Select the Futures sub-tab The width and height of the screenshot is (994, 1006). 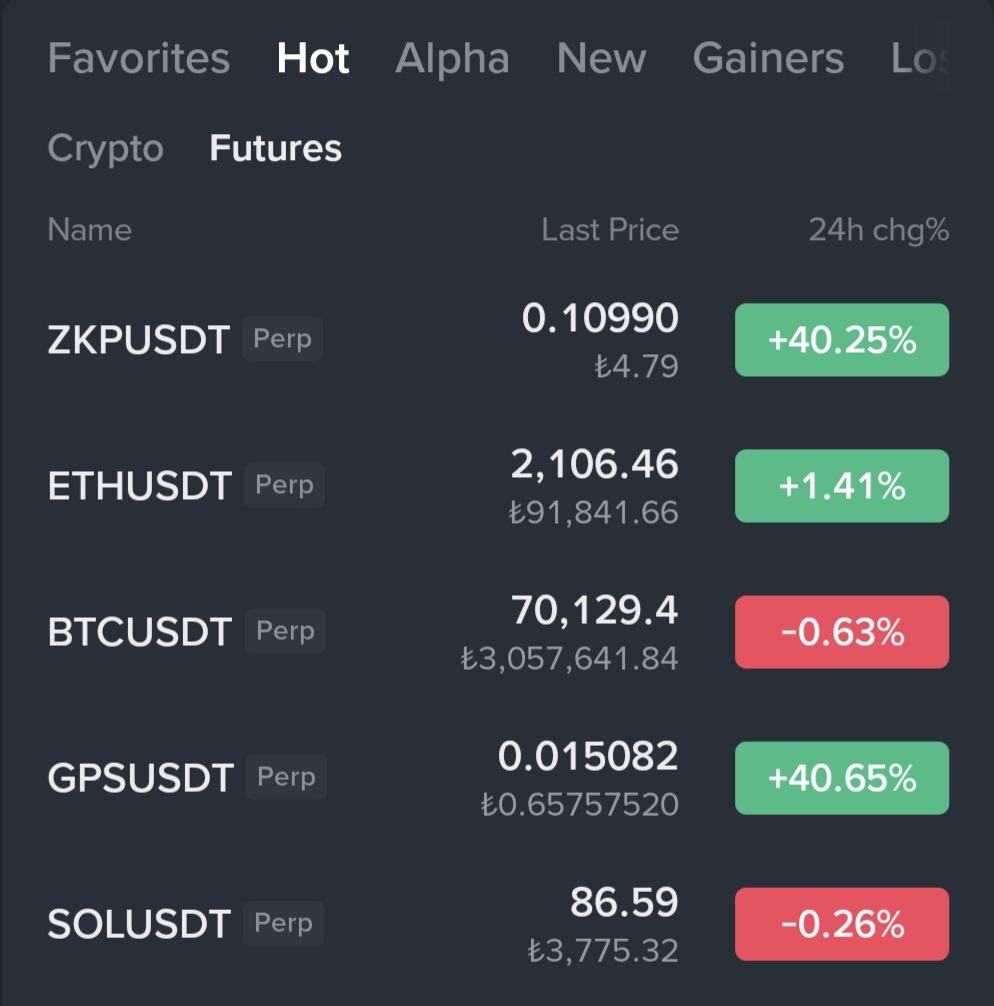275,149
